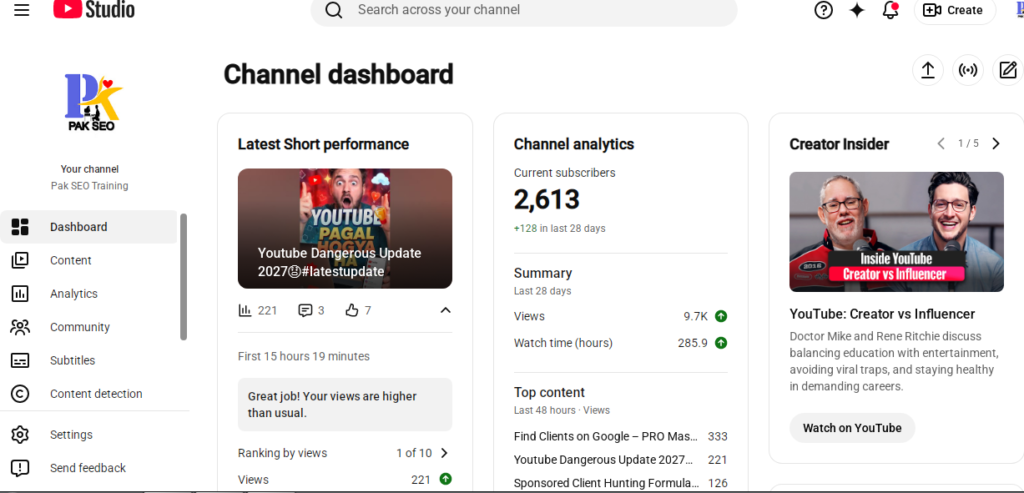Click the 'First 15 hours 19 minutes' text
The image size is (1024, 493).
tap(304, 356)
